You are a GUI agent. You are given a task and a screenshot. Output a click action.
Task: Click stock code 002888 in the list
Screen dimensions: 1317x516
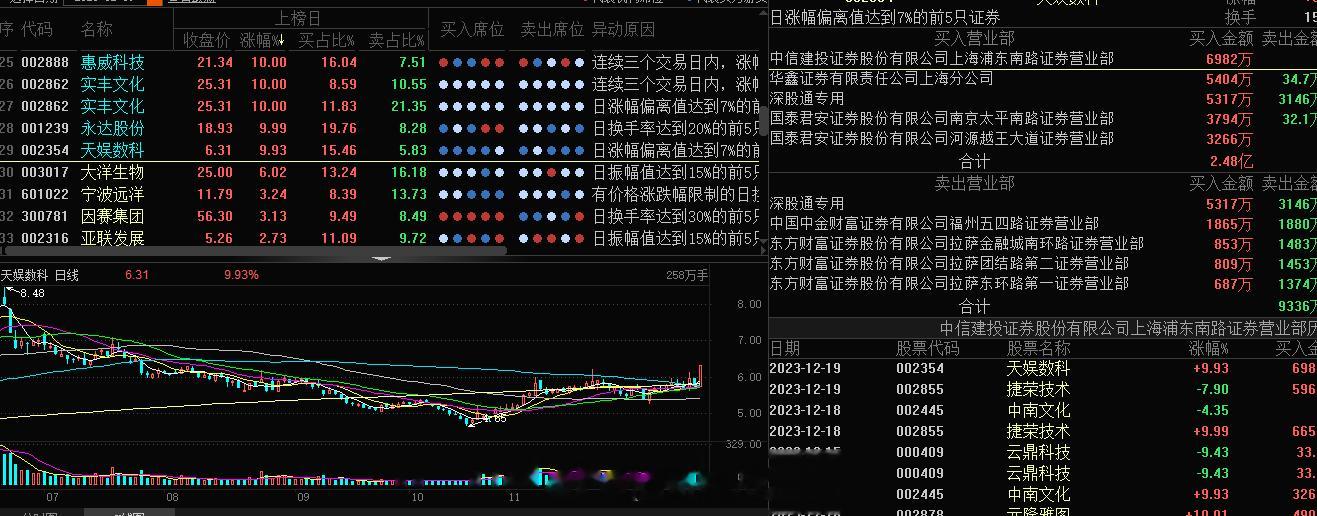[45, 62]
